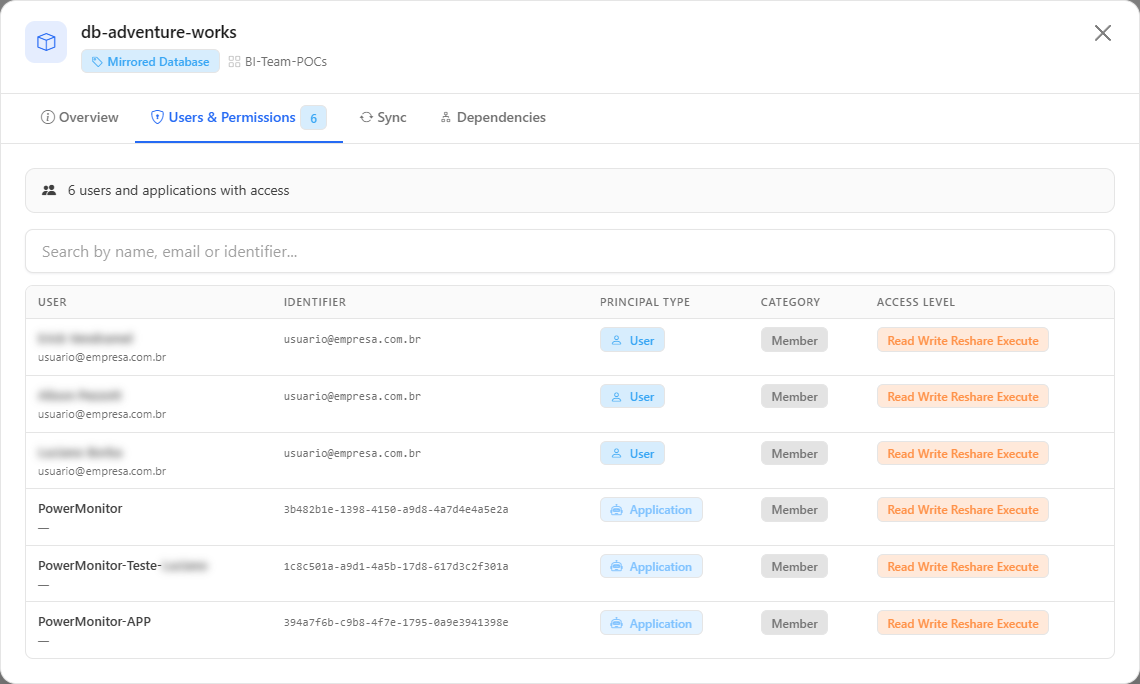Click the robot icon in PowerMonitor-Teste's Application badge
Image resolution: width=1140 pixels, height=684 pixels.
[x=617, y=567]
